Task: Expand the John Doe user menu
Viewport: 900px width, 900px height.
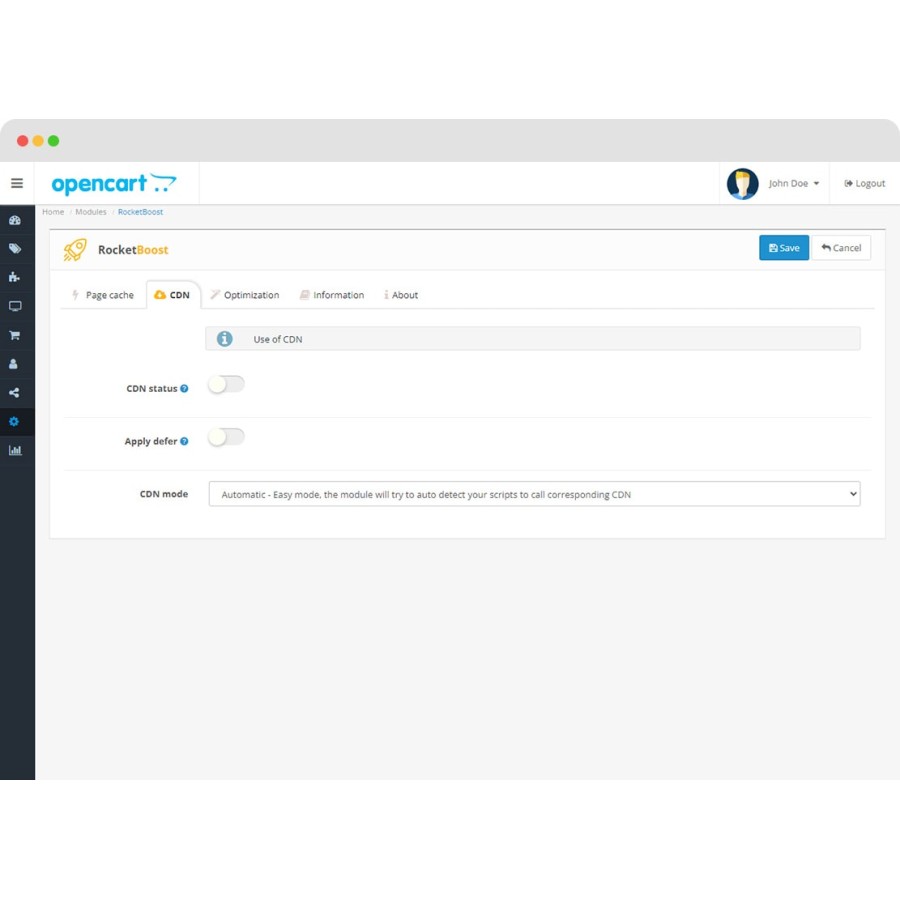Action: [x=794, y=184]
